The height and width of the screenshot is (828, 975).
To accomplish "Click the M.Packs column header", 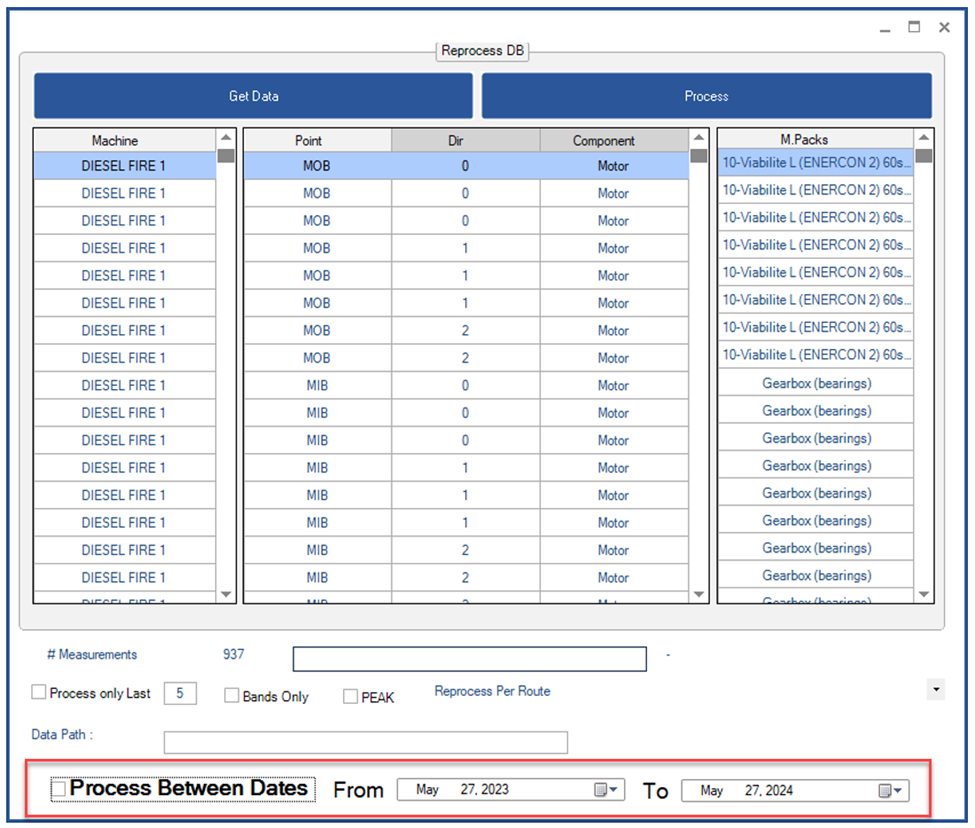I will click(816, 139).
